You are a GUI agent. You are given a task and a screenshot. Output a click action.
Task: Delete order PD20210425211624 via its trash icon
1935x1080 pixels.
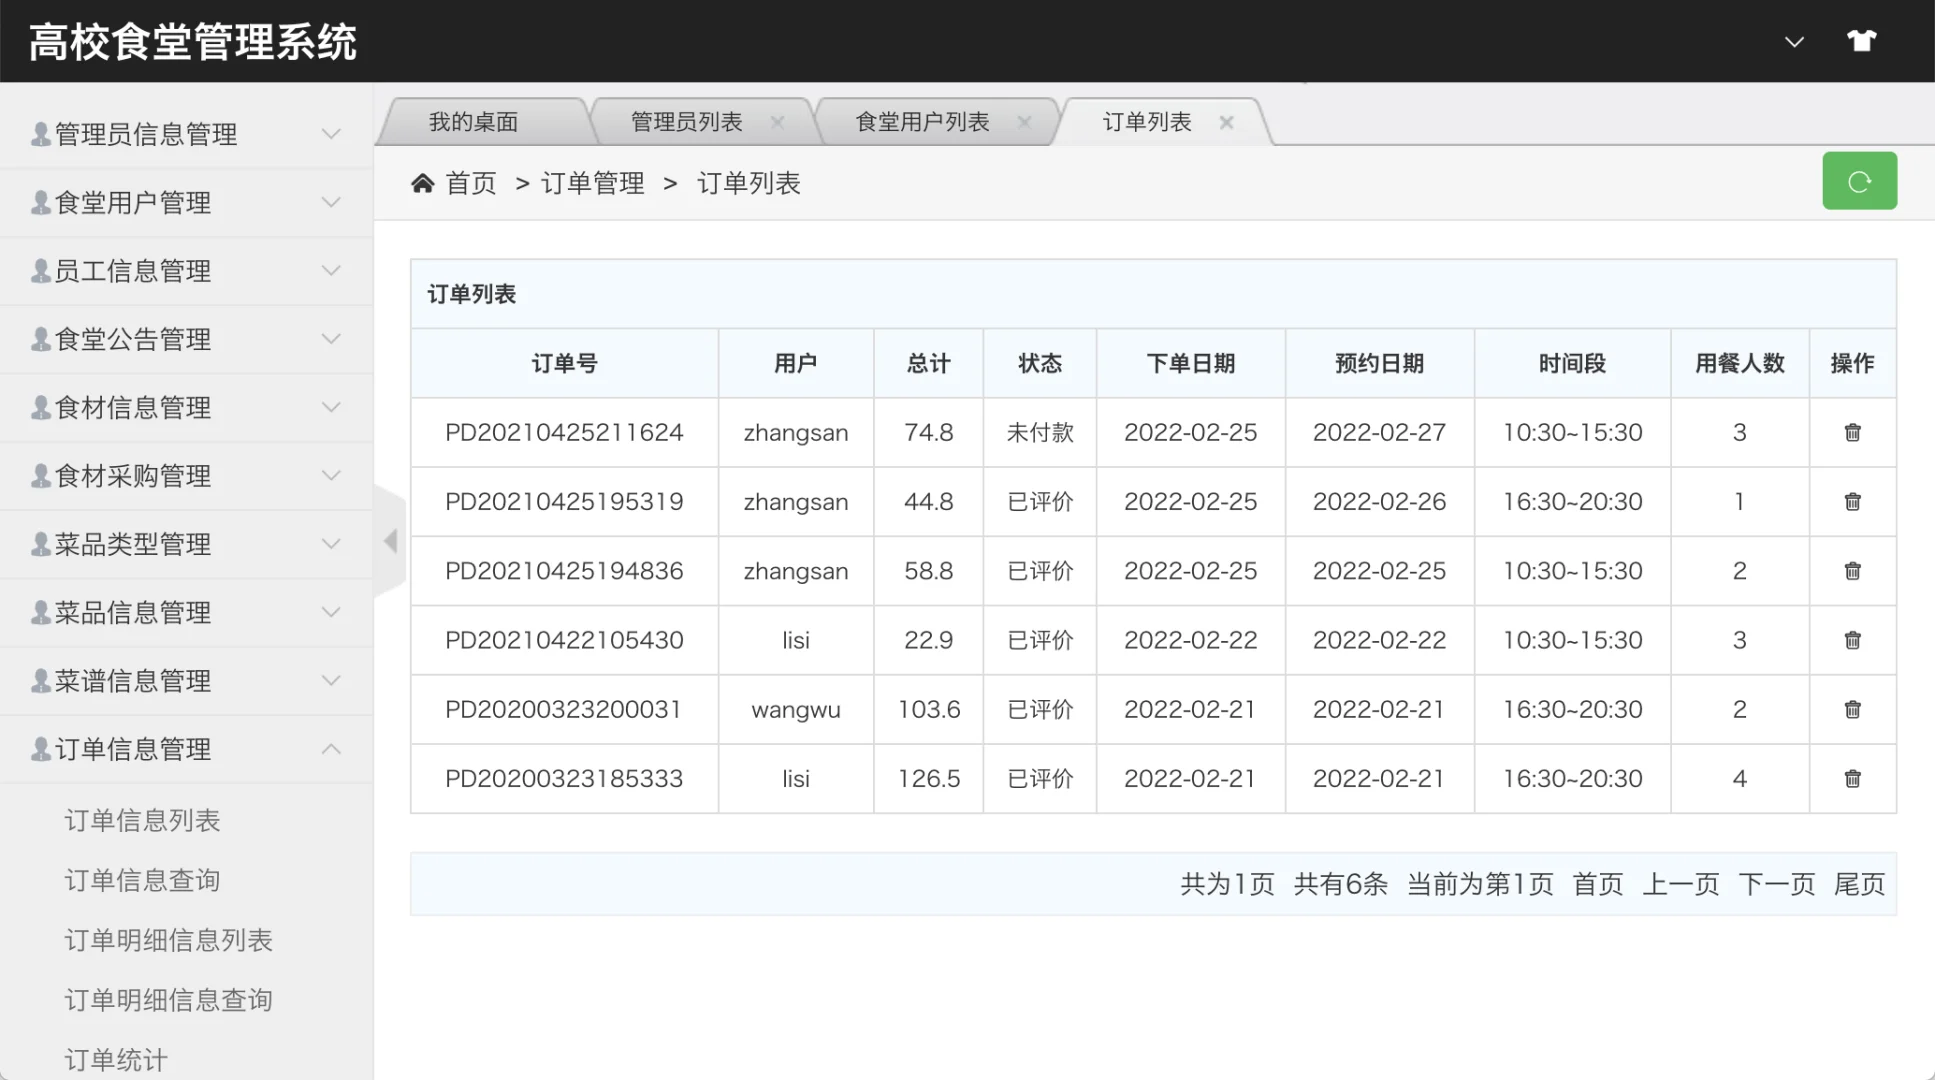click(x=1852, y=432)
